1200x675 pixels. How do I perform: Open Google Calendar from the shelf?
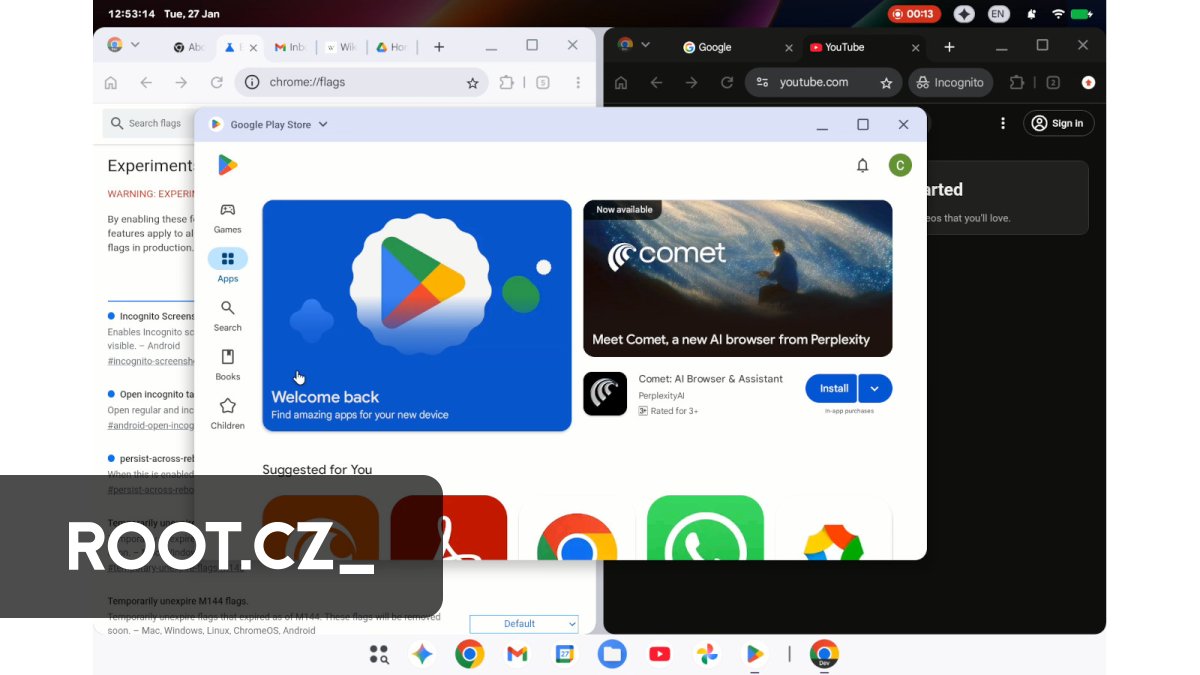coord(565,654)
